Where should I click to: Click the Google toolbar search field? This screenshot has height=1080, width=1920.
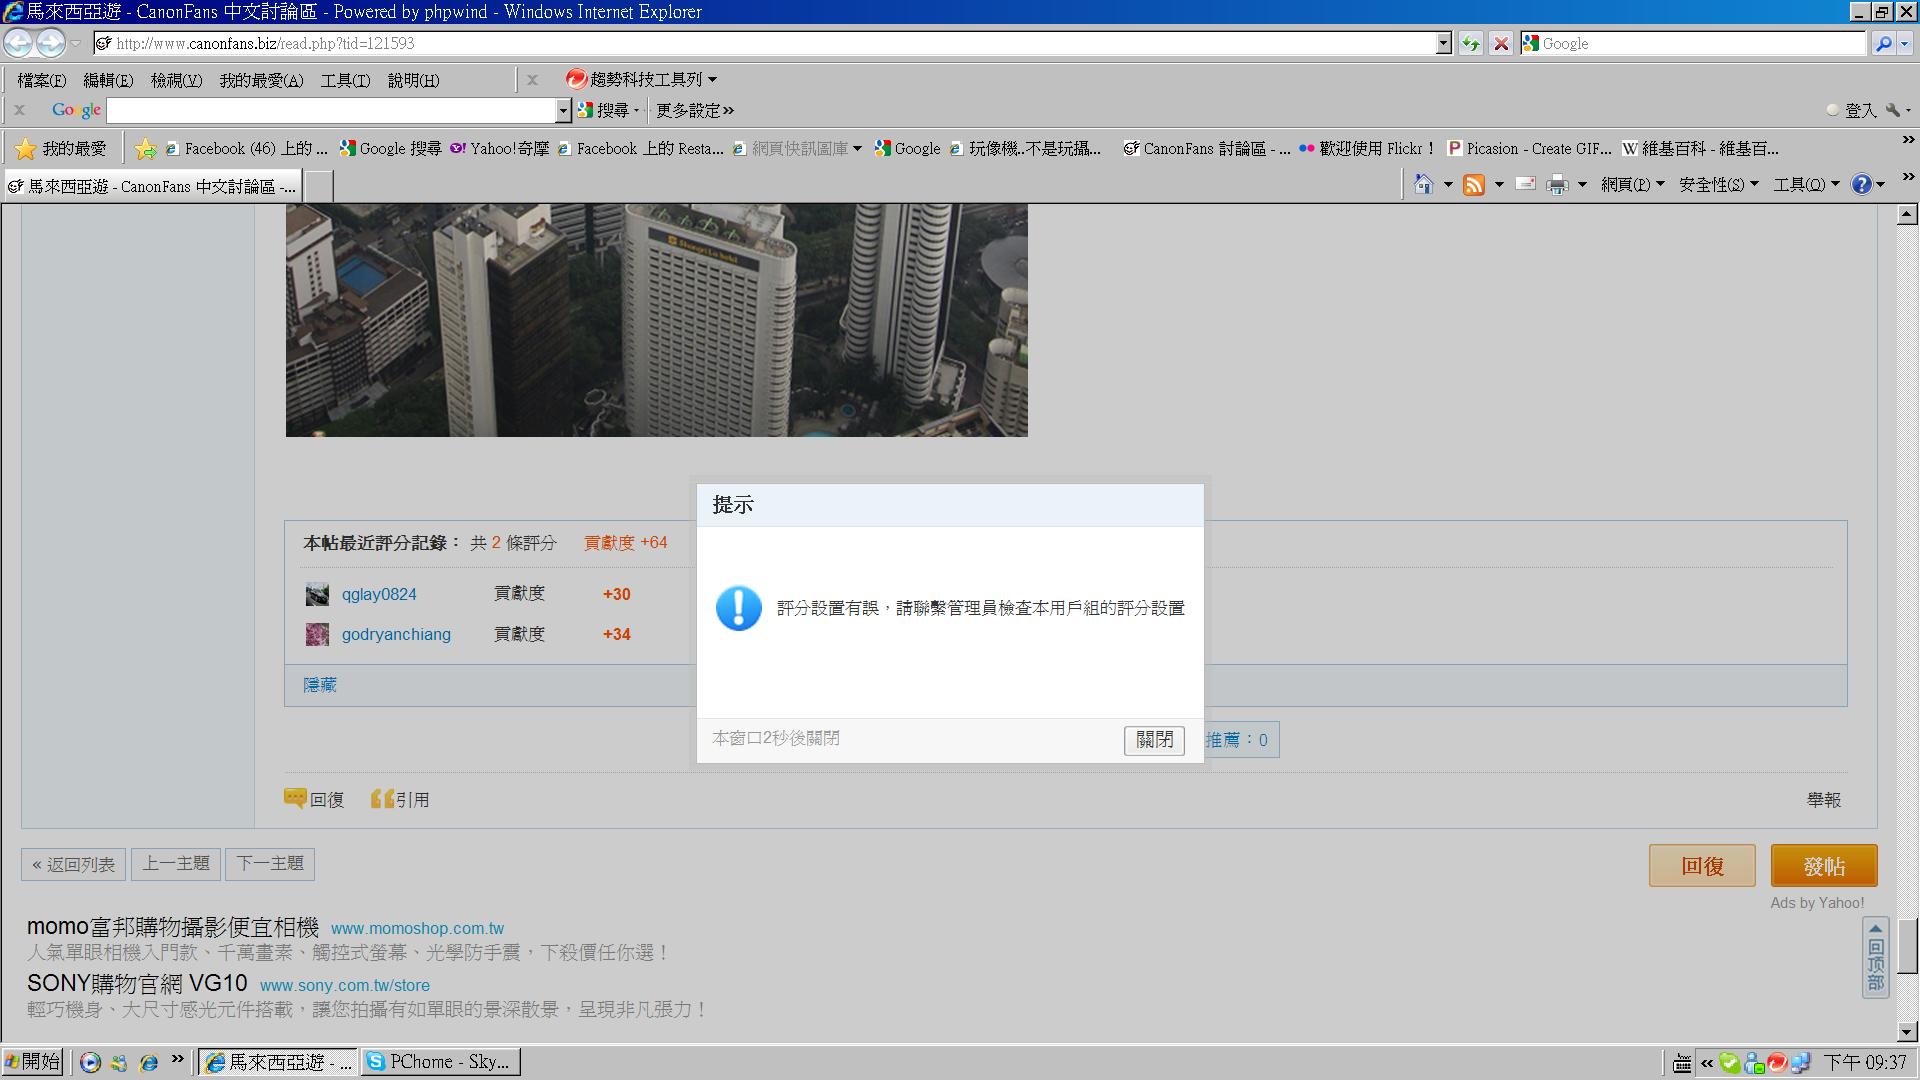tap(331, 110)
